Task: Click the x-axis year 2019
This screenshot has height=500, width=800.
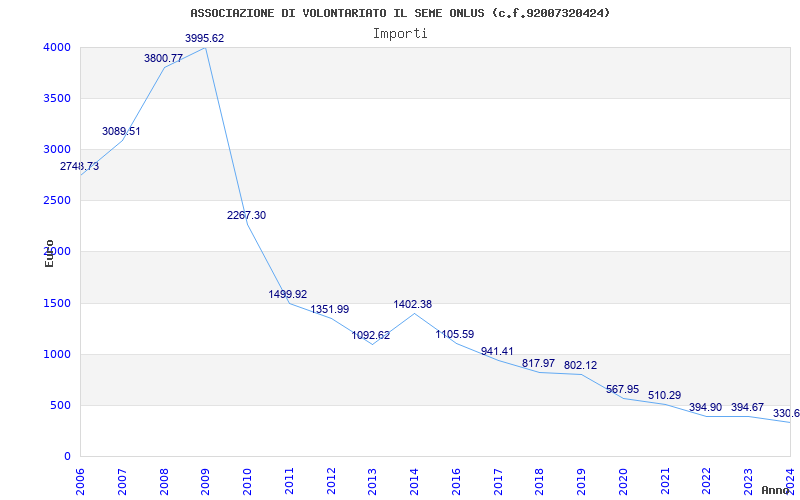Action: pyautogui.click(x=581, y=482)
